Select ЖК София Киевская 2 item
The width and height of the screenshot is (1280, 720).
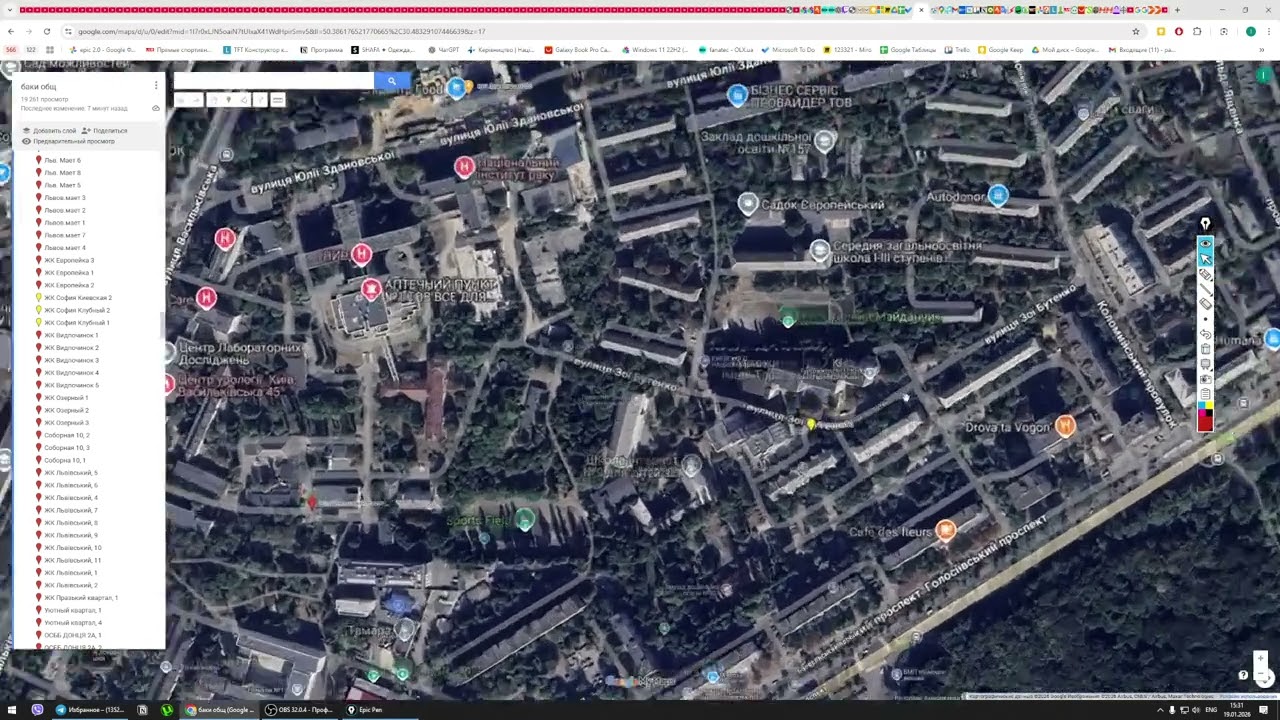tap(78, 298)
